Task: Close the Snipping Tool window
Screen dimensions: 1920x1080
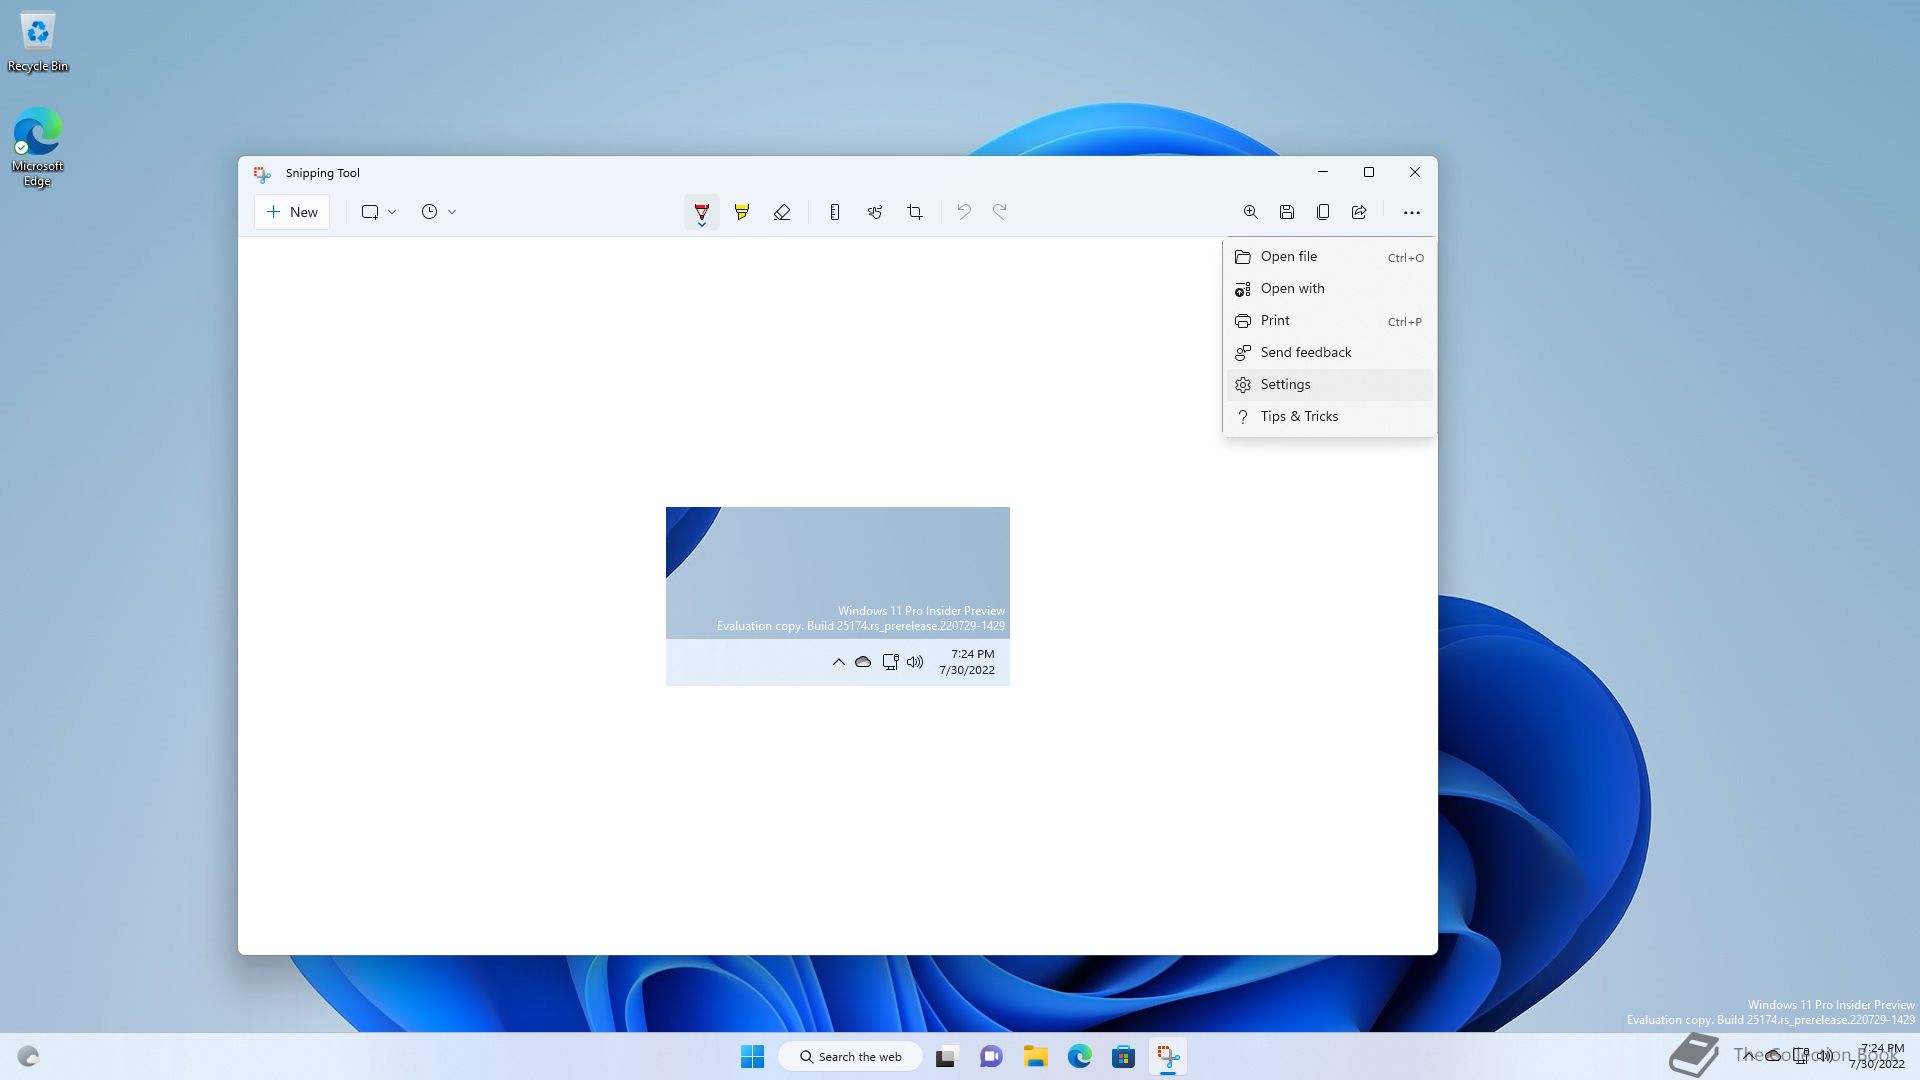Action: (1415, 172)
